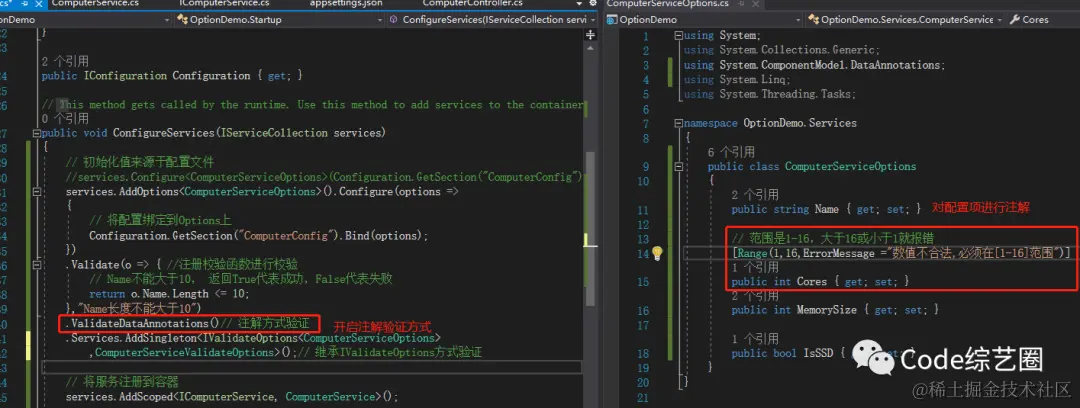This screenshot has height=408, width=1080.
Task: Click the 范围是1-16 comment on line 13
Action: (x=833, y=238)
